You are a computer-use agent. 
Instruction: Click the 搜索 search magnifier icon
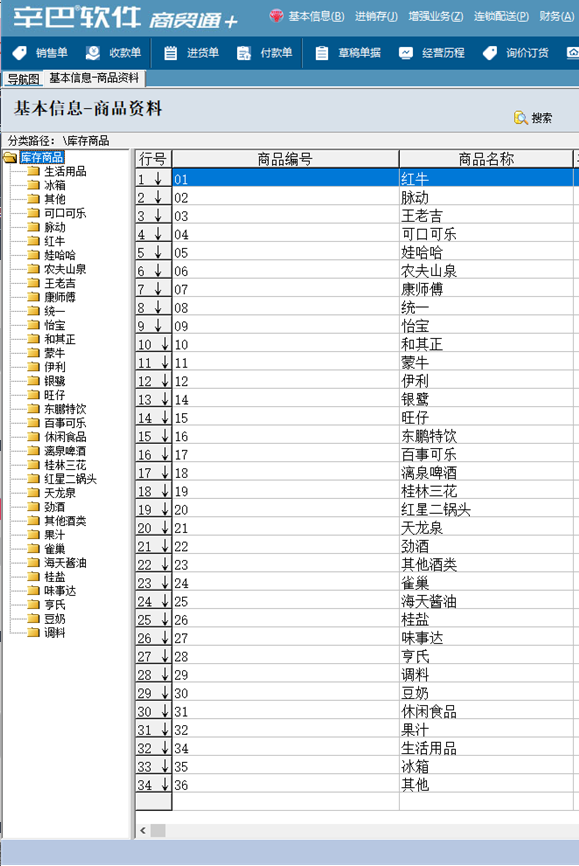pyautogui.click(x=520, y=118)
